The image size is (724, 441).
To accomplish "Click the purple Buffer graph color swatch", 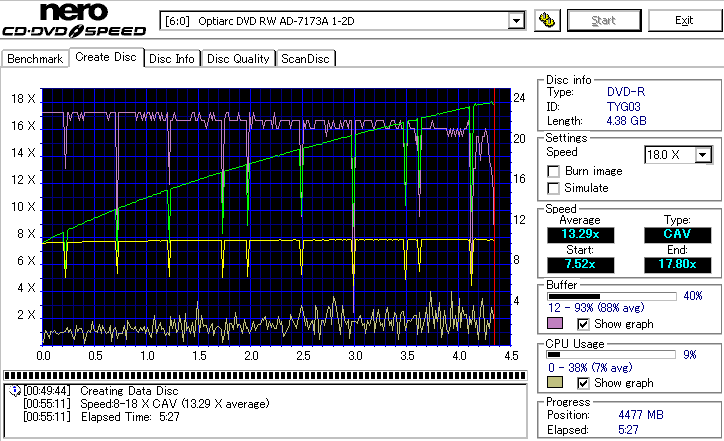I will [554, 324].
